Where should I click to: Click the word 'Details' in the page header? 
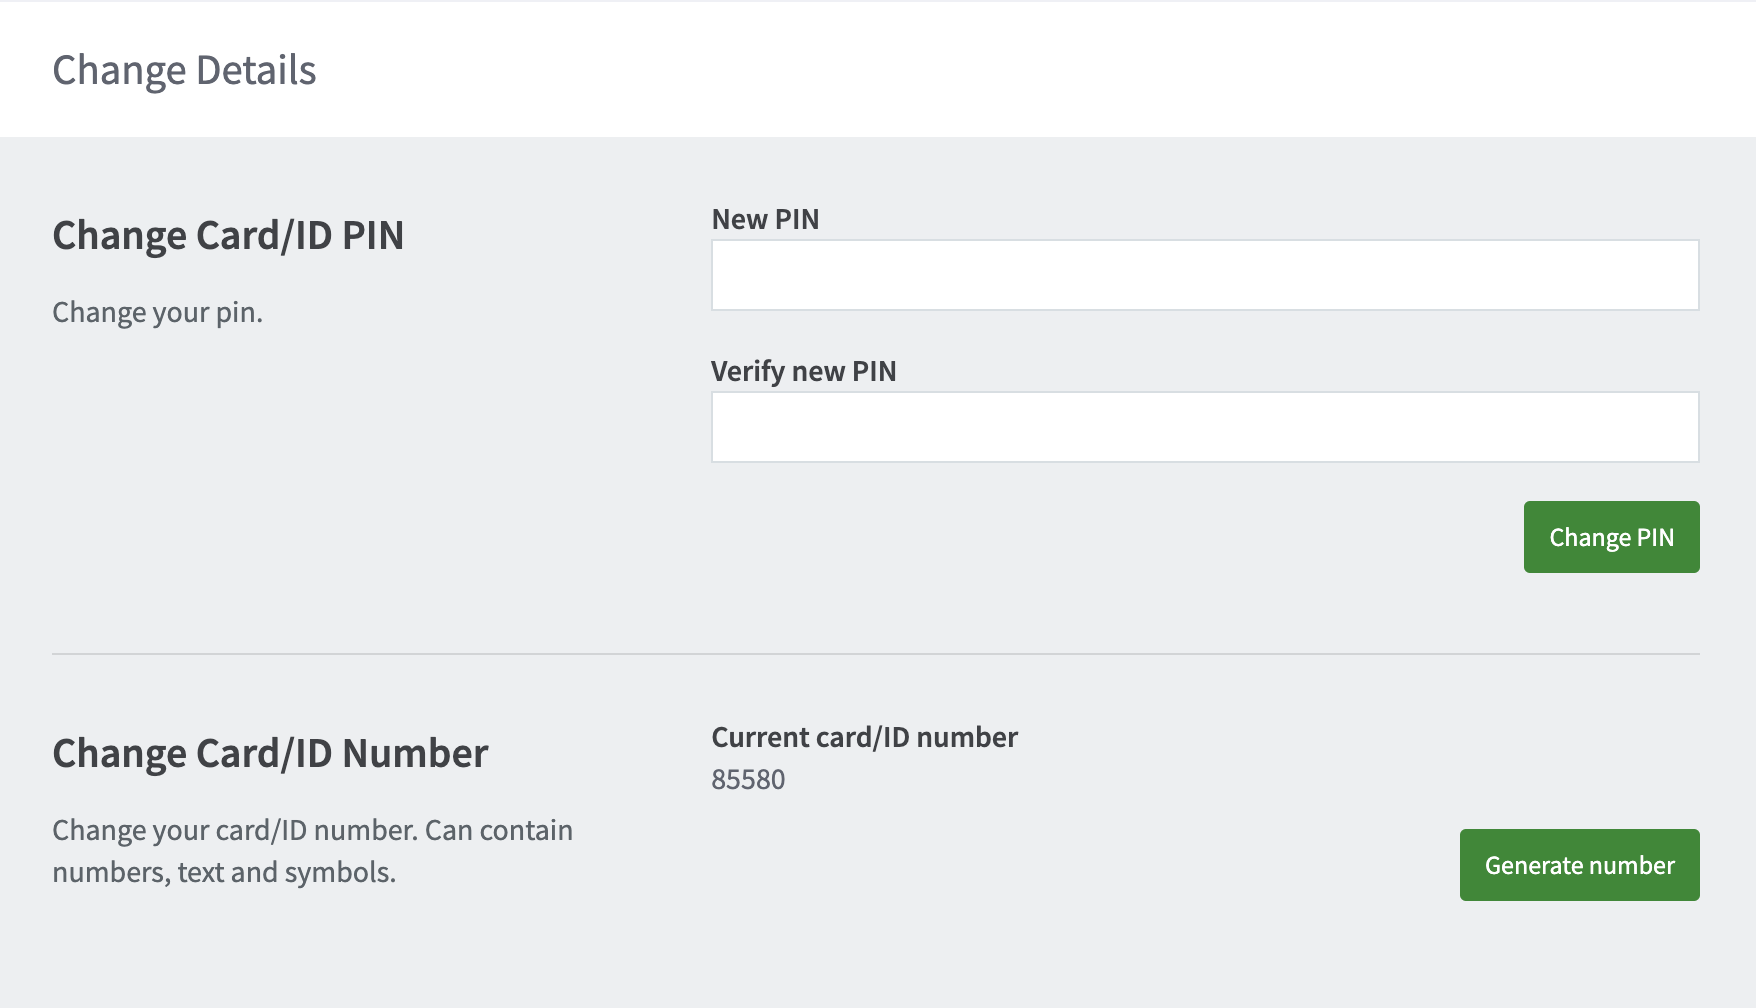click(256, 71)
